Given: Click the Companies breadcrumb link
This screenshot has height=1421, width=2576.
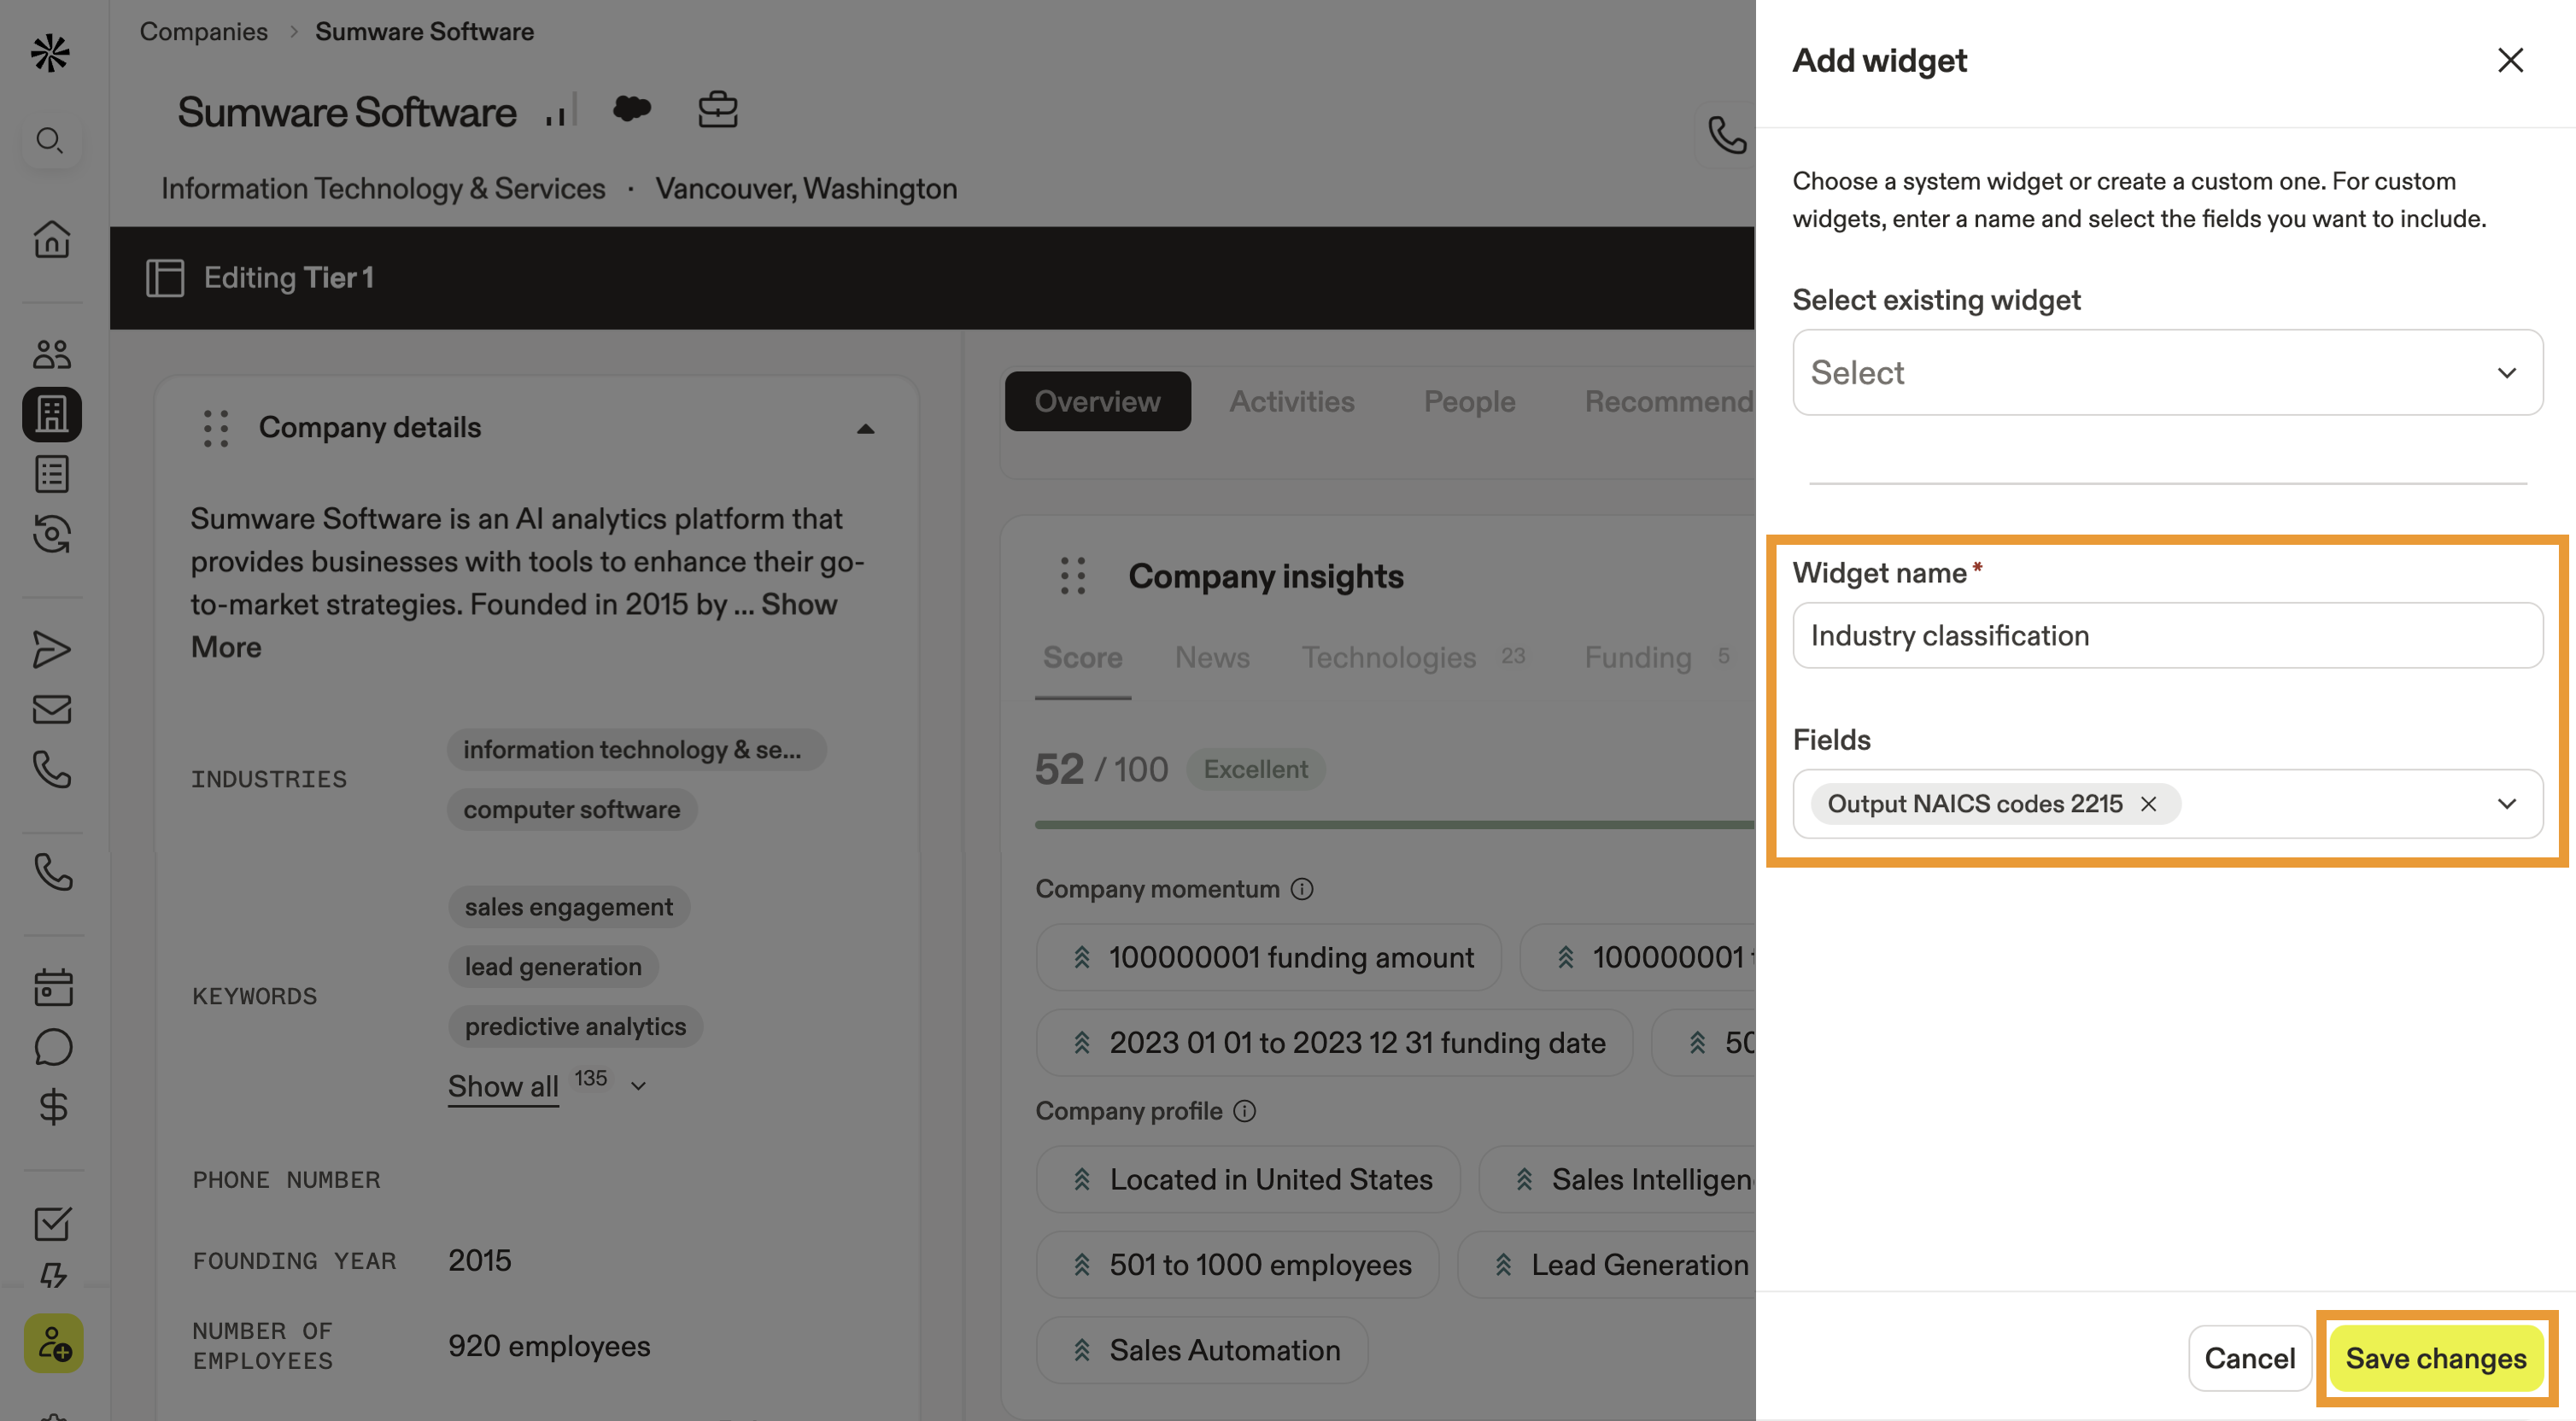Looking at the screenshot, I should [x=203, y=31].
